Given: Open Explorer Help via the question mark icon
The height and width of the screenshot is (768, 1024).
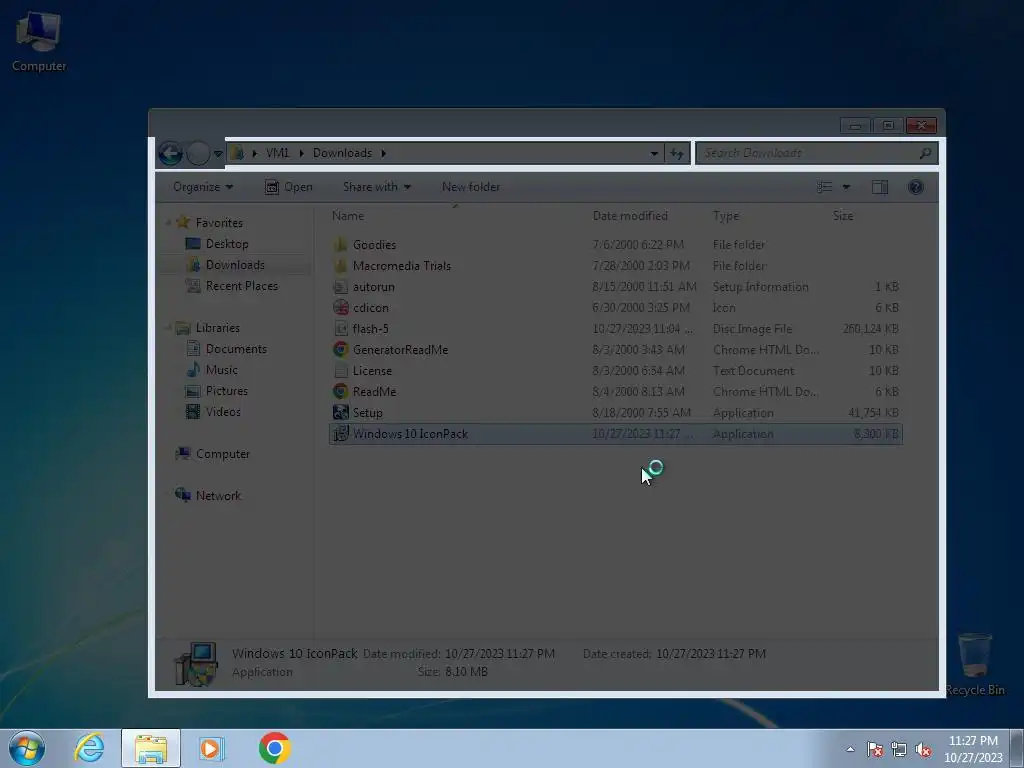Looking at the screenshot, I should click(916, 187).
